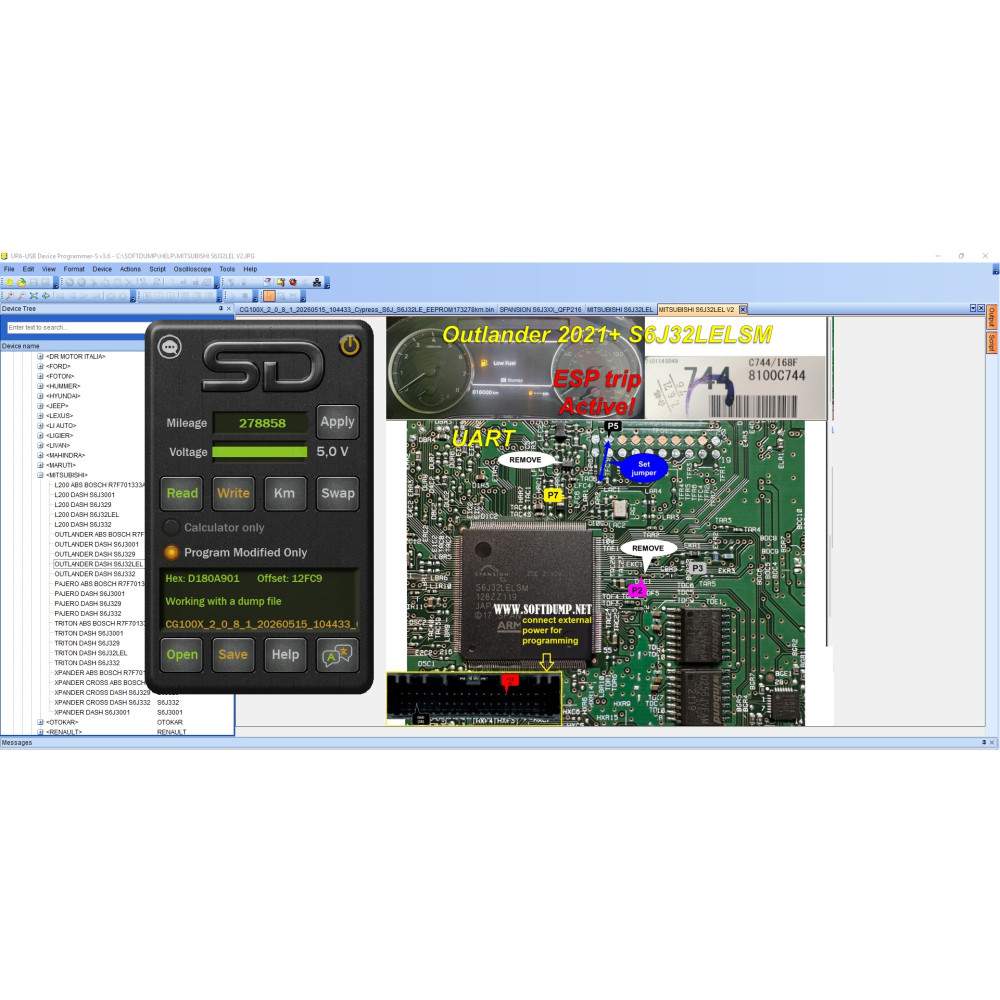1000x1000 pixels.
Task: Pin the Messages panel
Action: pos(984,742)
